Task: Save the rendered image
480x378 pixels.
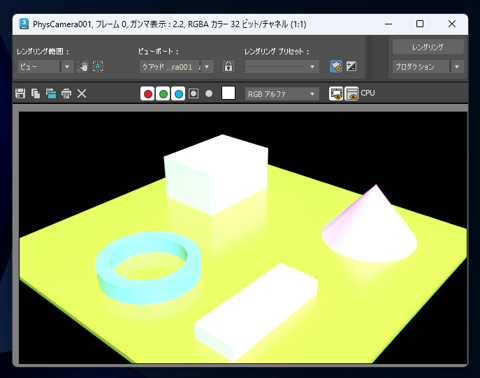Action: pos(20,94)
